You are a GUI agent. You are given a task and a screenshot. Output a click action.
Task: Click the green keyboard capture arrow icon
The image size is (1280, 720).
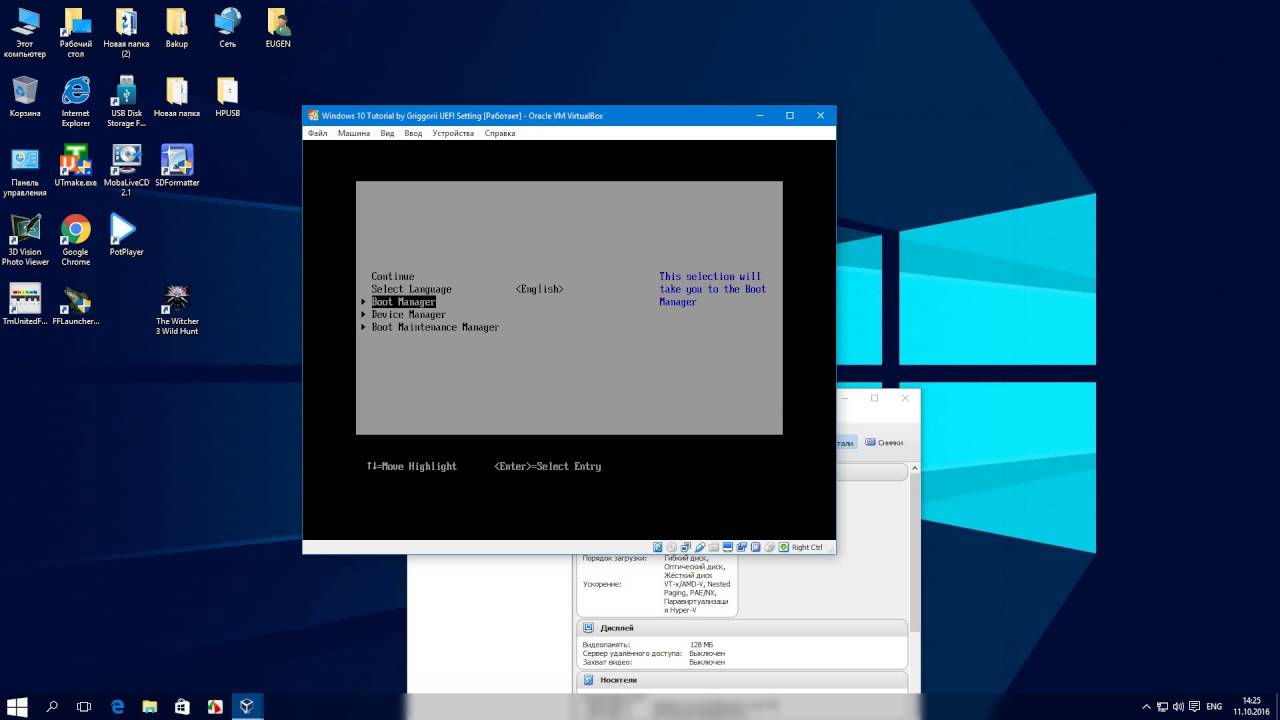[x=783, y=547]
